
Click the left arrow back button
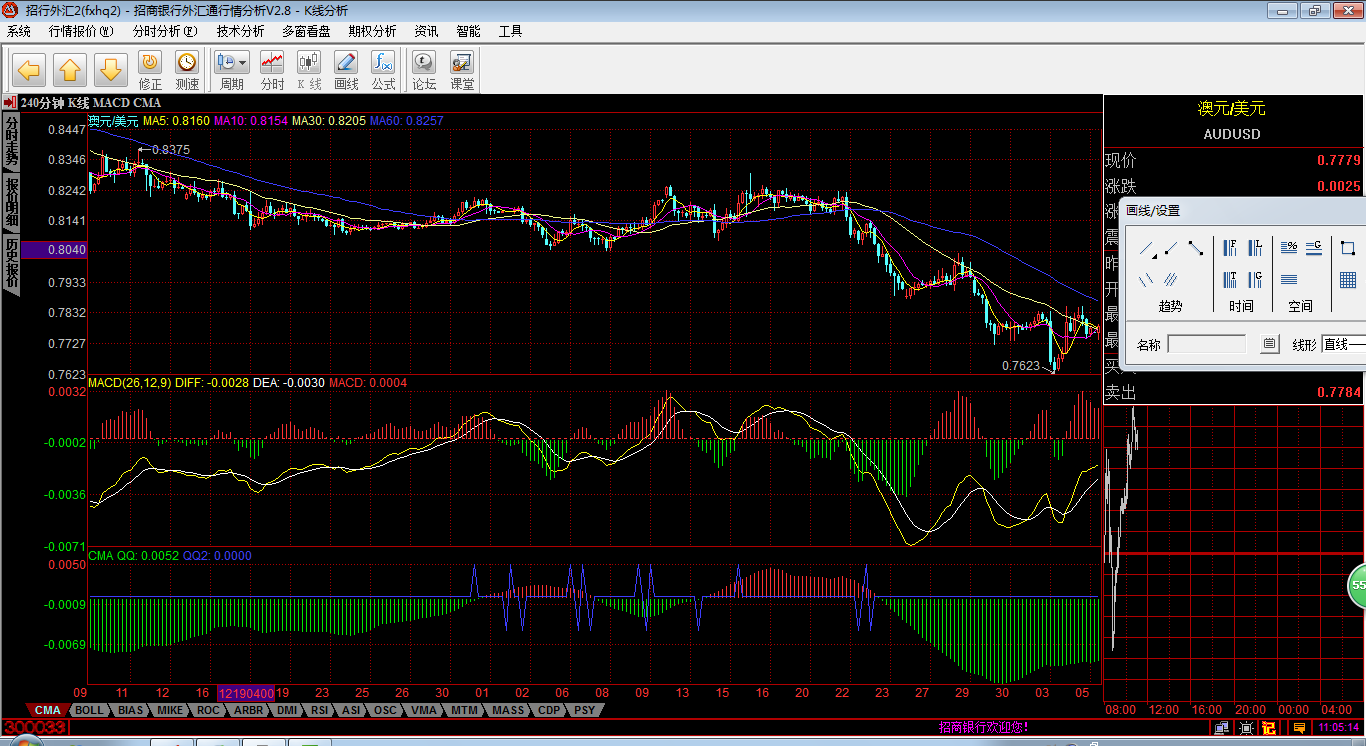pos(28,70)
